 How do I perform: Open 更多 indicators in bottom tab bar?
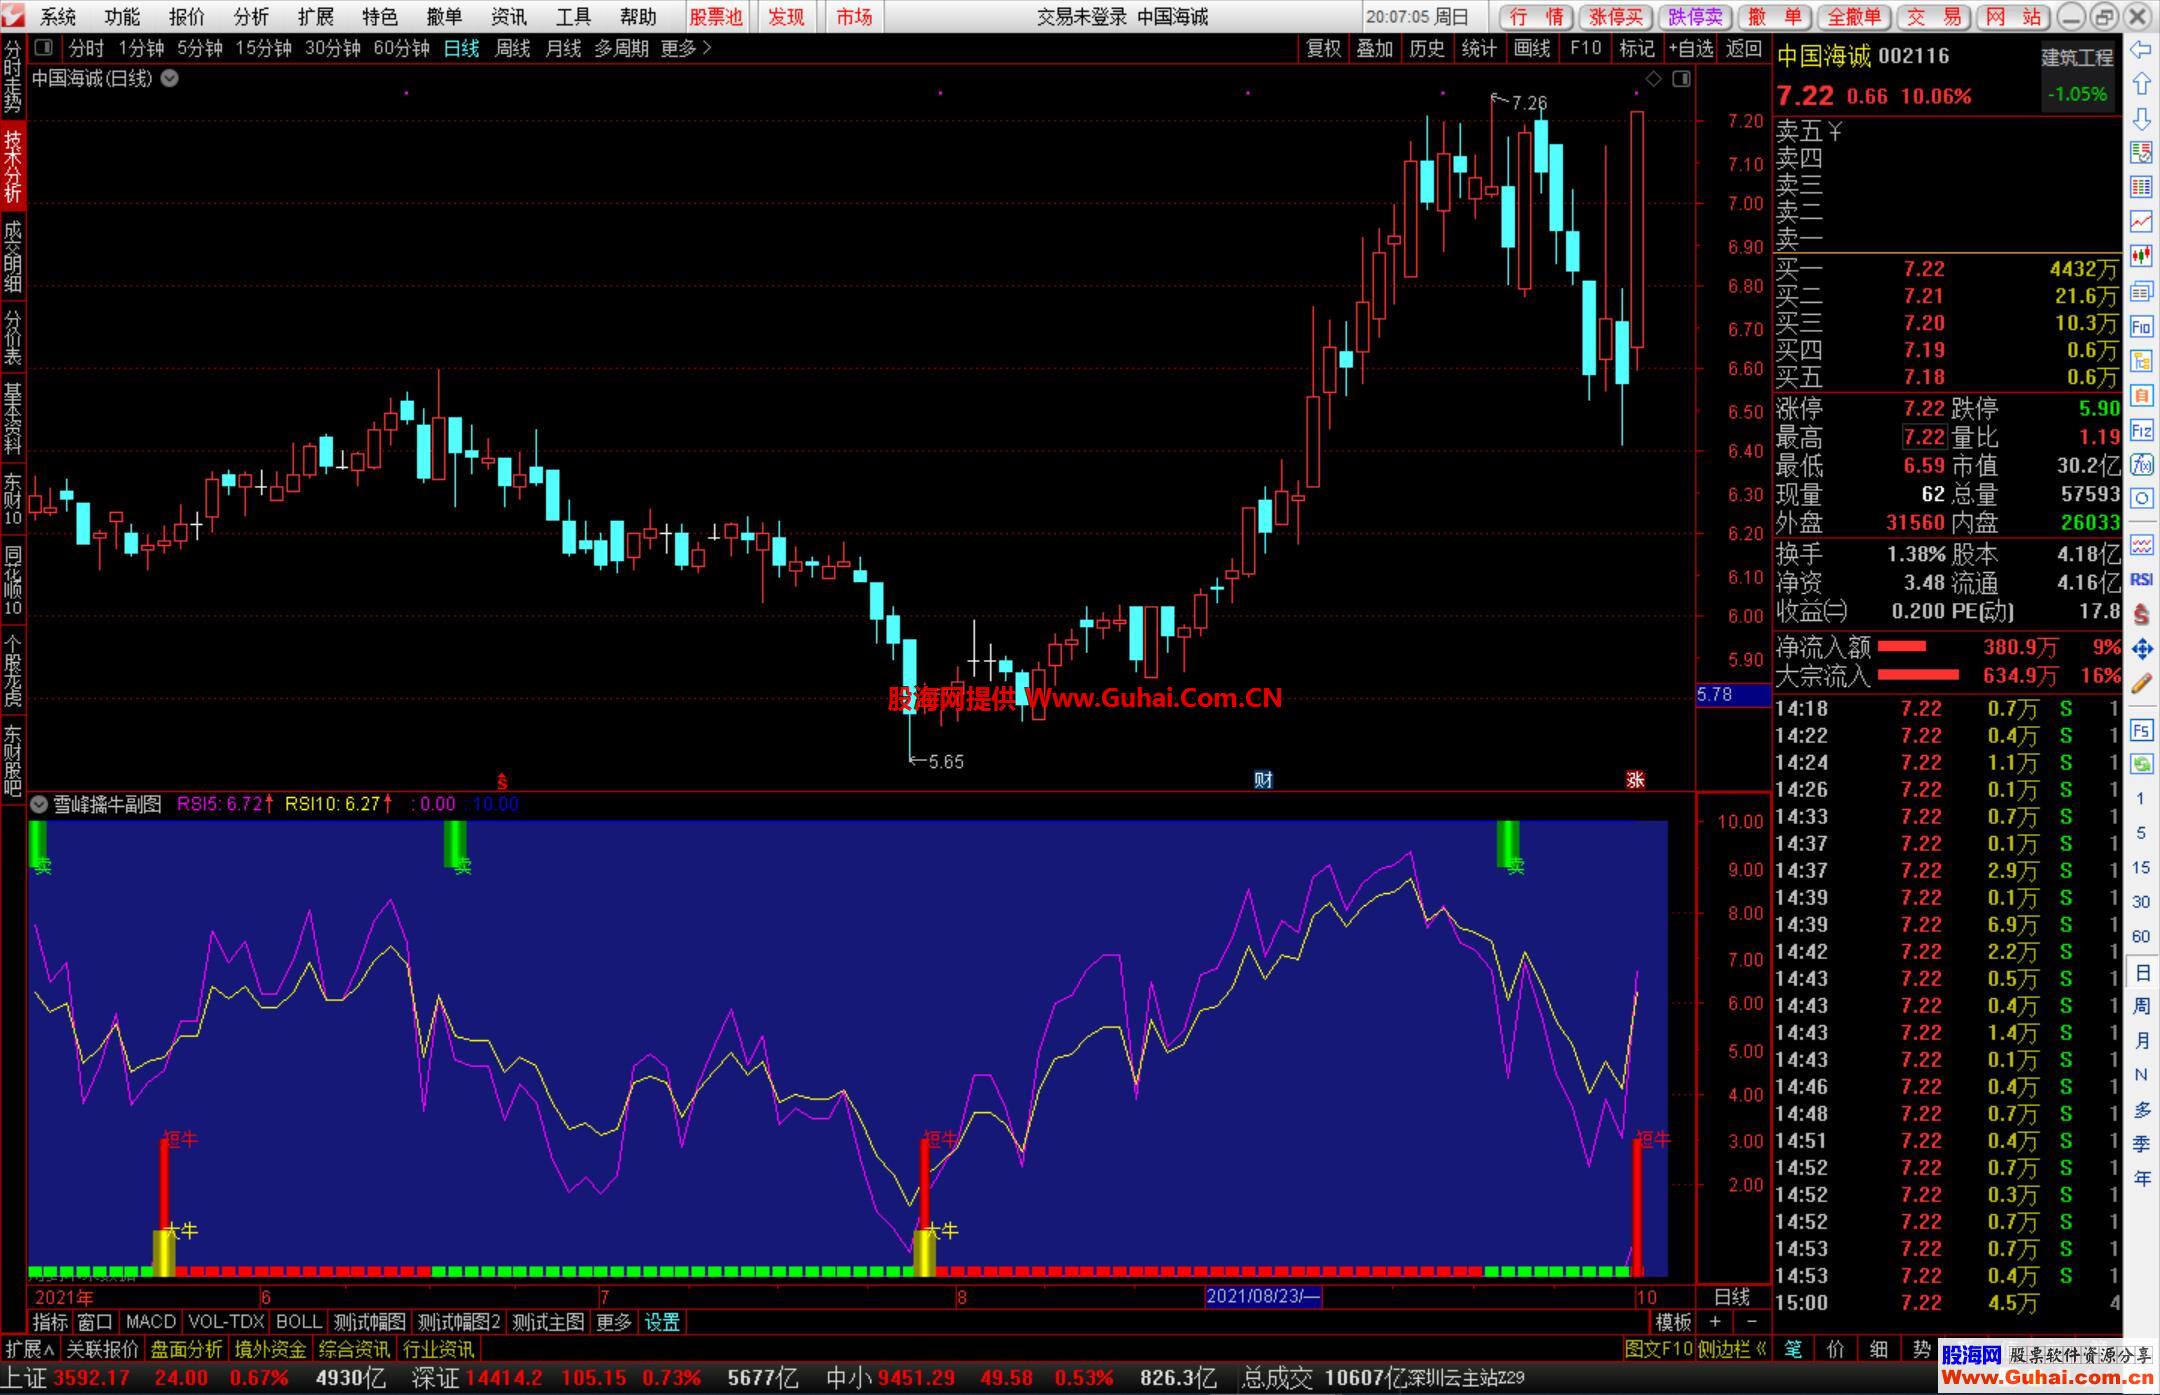(613, 1322)
